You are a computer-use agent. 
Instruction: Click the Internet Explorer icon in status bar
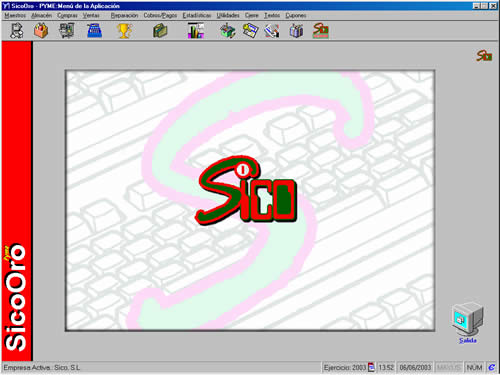tap(491, 367)
